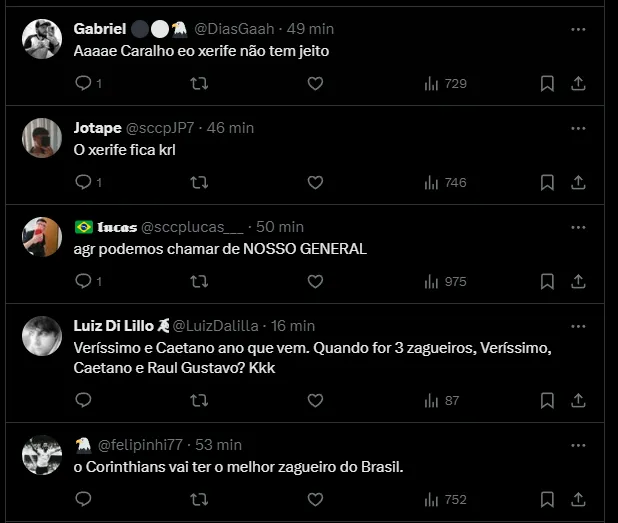
Task: Open the @sccplucas___ profile link
Action: pyautogui.click(x=192, y=227)
